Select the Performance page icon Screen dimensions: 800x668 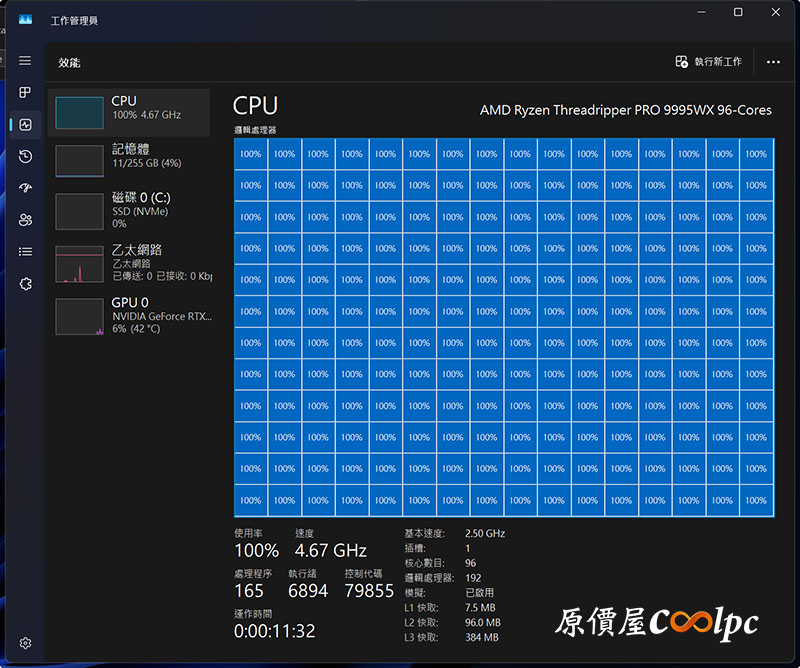[25, 125]
